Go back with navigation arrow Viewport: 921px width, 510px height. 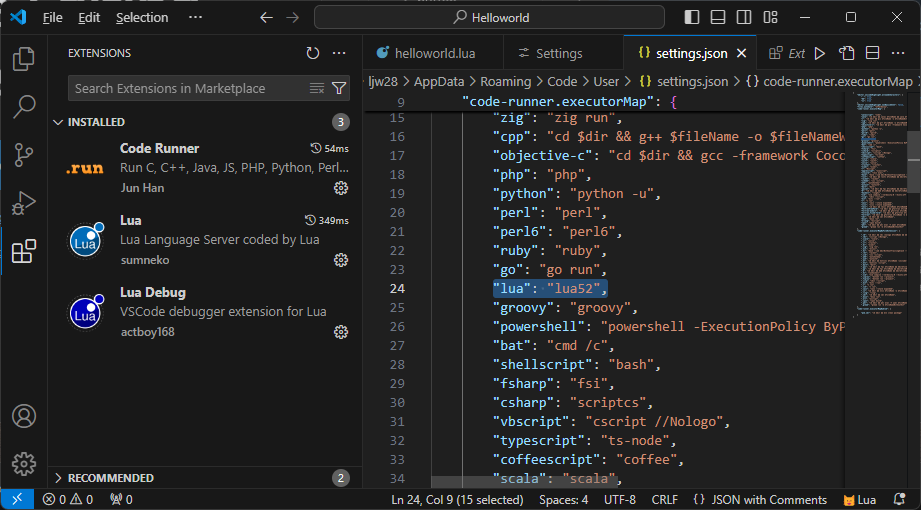click(267, 18)
